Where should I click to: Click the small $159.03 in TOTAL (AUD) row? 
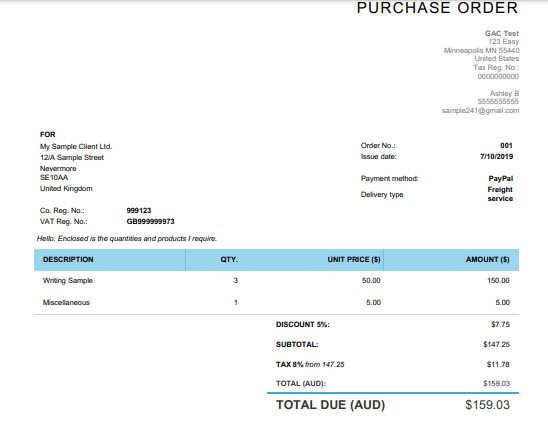[x=497, y=384]
